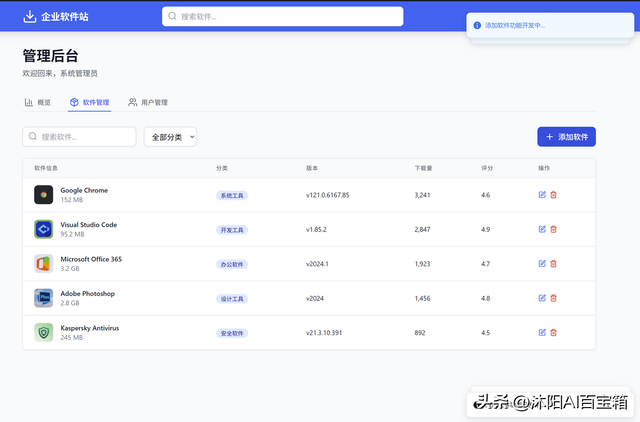Image resolution: width=640 pixels, height=422 pixels.
Task: Click the 添加软件功能开发中 notification message
Action: pos(515,25)
